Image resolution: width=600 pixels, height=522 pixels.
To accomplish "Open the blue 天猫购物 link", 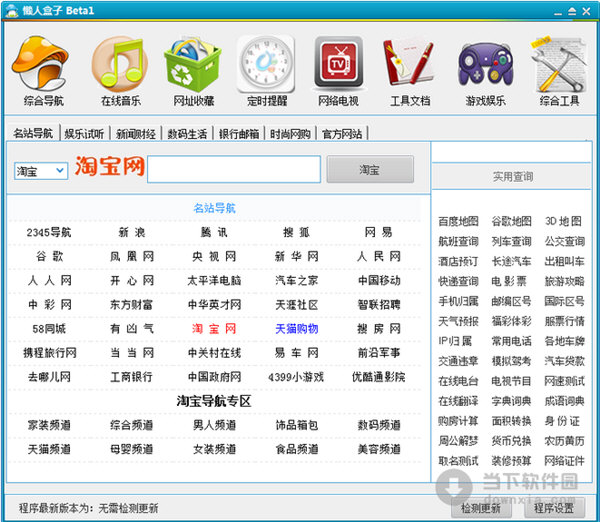I will click(x=296, y=329).
